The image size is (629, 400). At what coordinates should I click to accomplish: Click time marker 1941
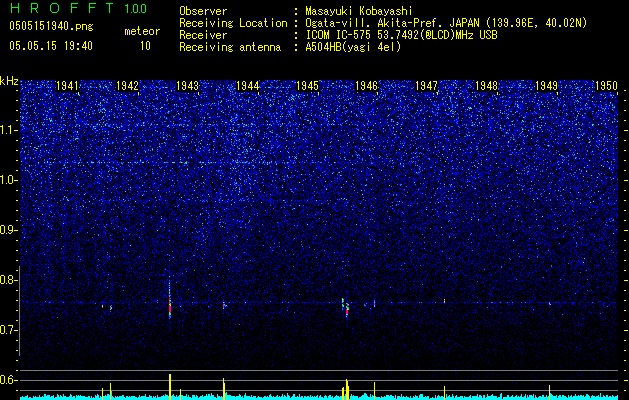coord(68,86)
